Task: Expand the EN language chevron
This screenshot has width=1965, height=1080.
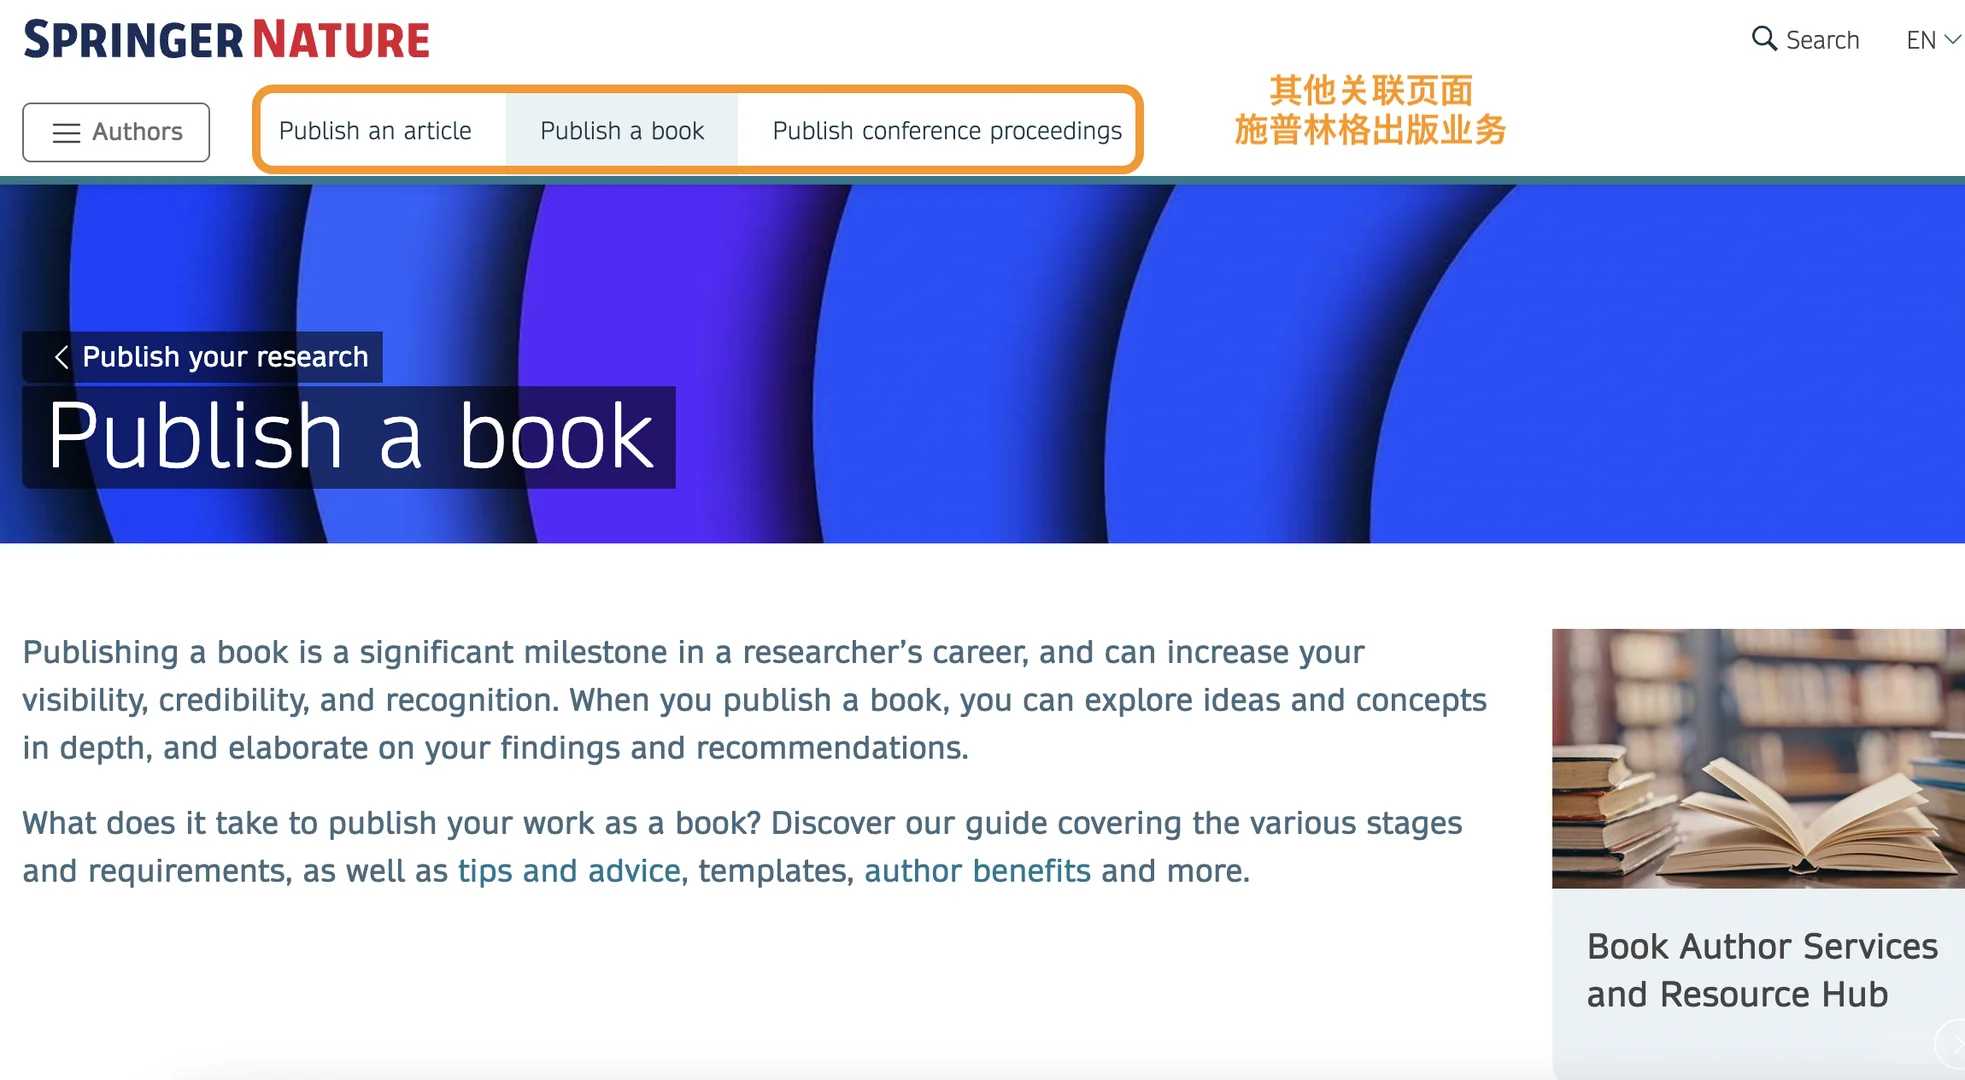Action: point(1952,39)
